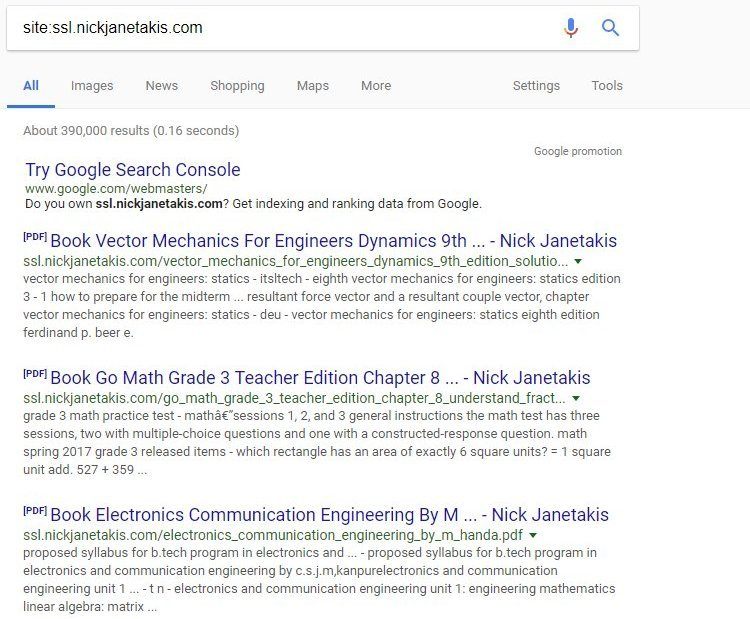Image resolution: width=750 pixels, height=619 pixels.
Task: Open the search Tools options
Action: (x=607, y=86)
